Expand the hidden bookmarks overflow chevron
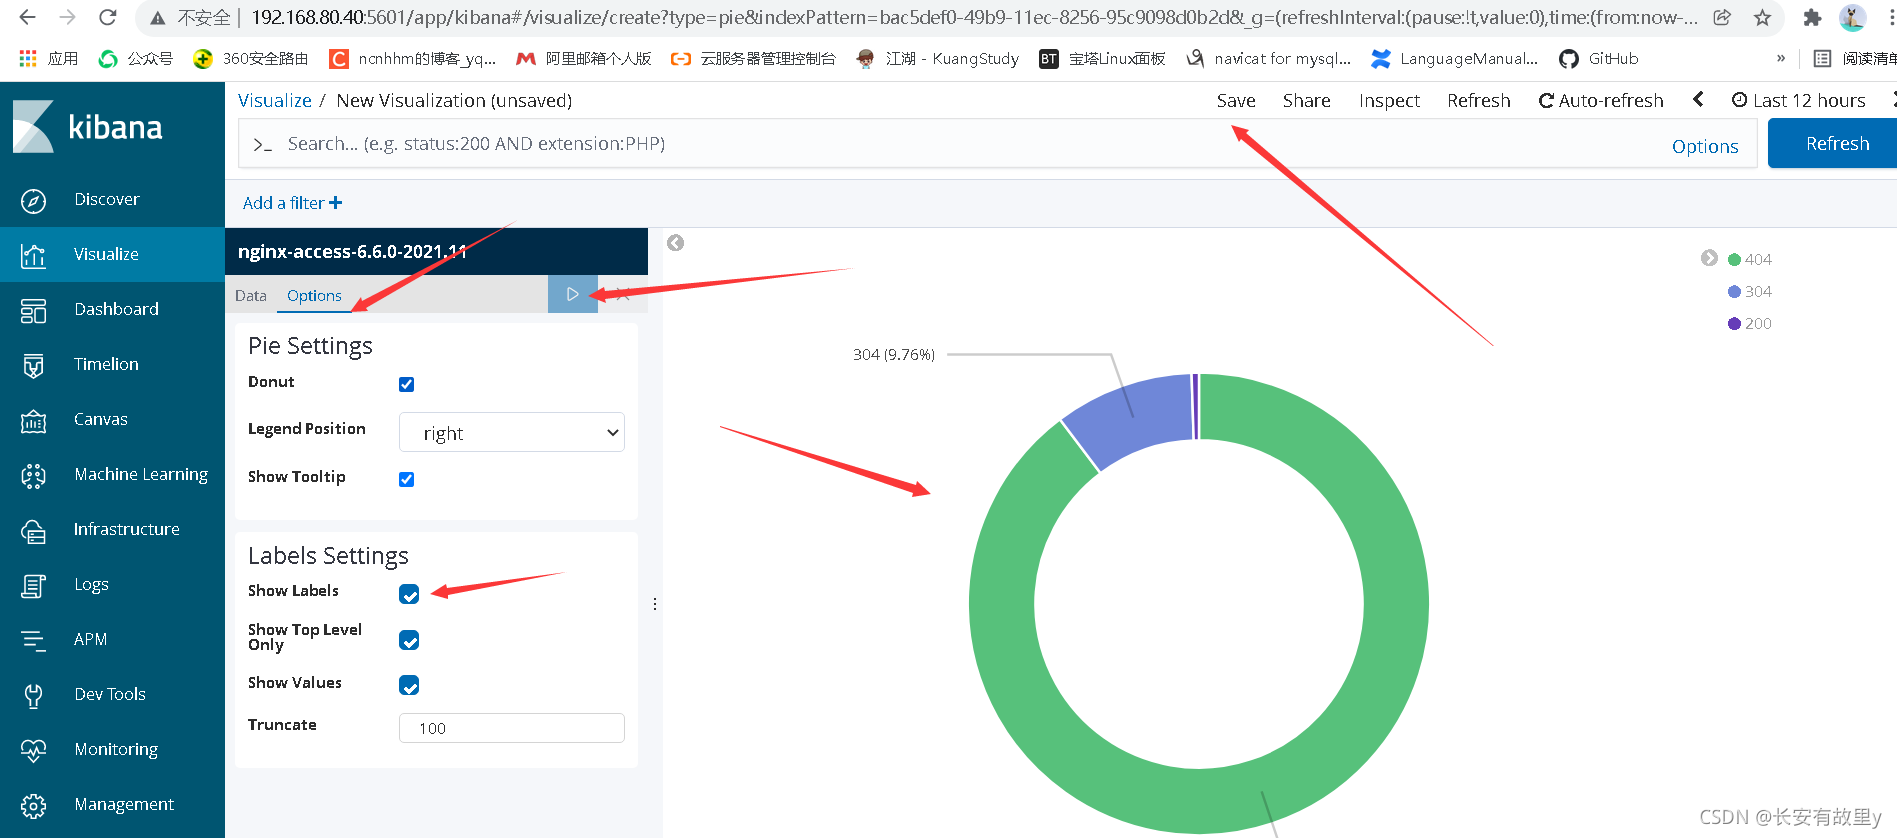This screenshot has width=1897, height=838. tap(1781, 59)
